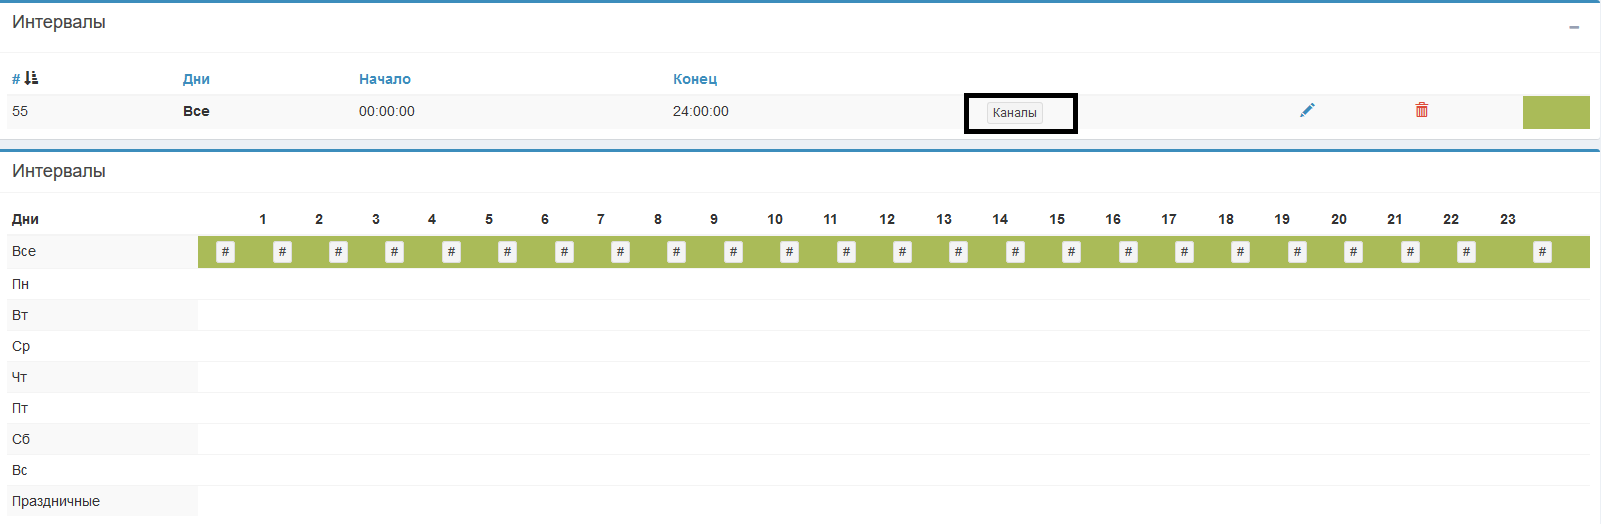Click the # marker under hour 14

(1015, 252)
